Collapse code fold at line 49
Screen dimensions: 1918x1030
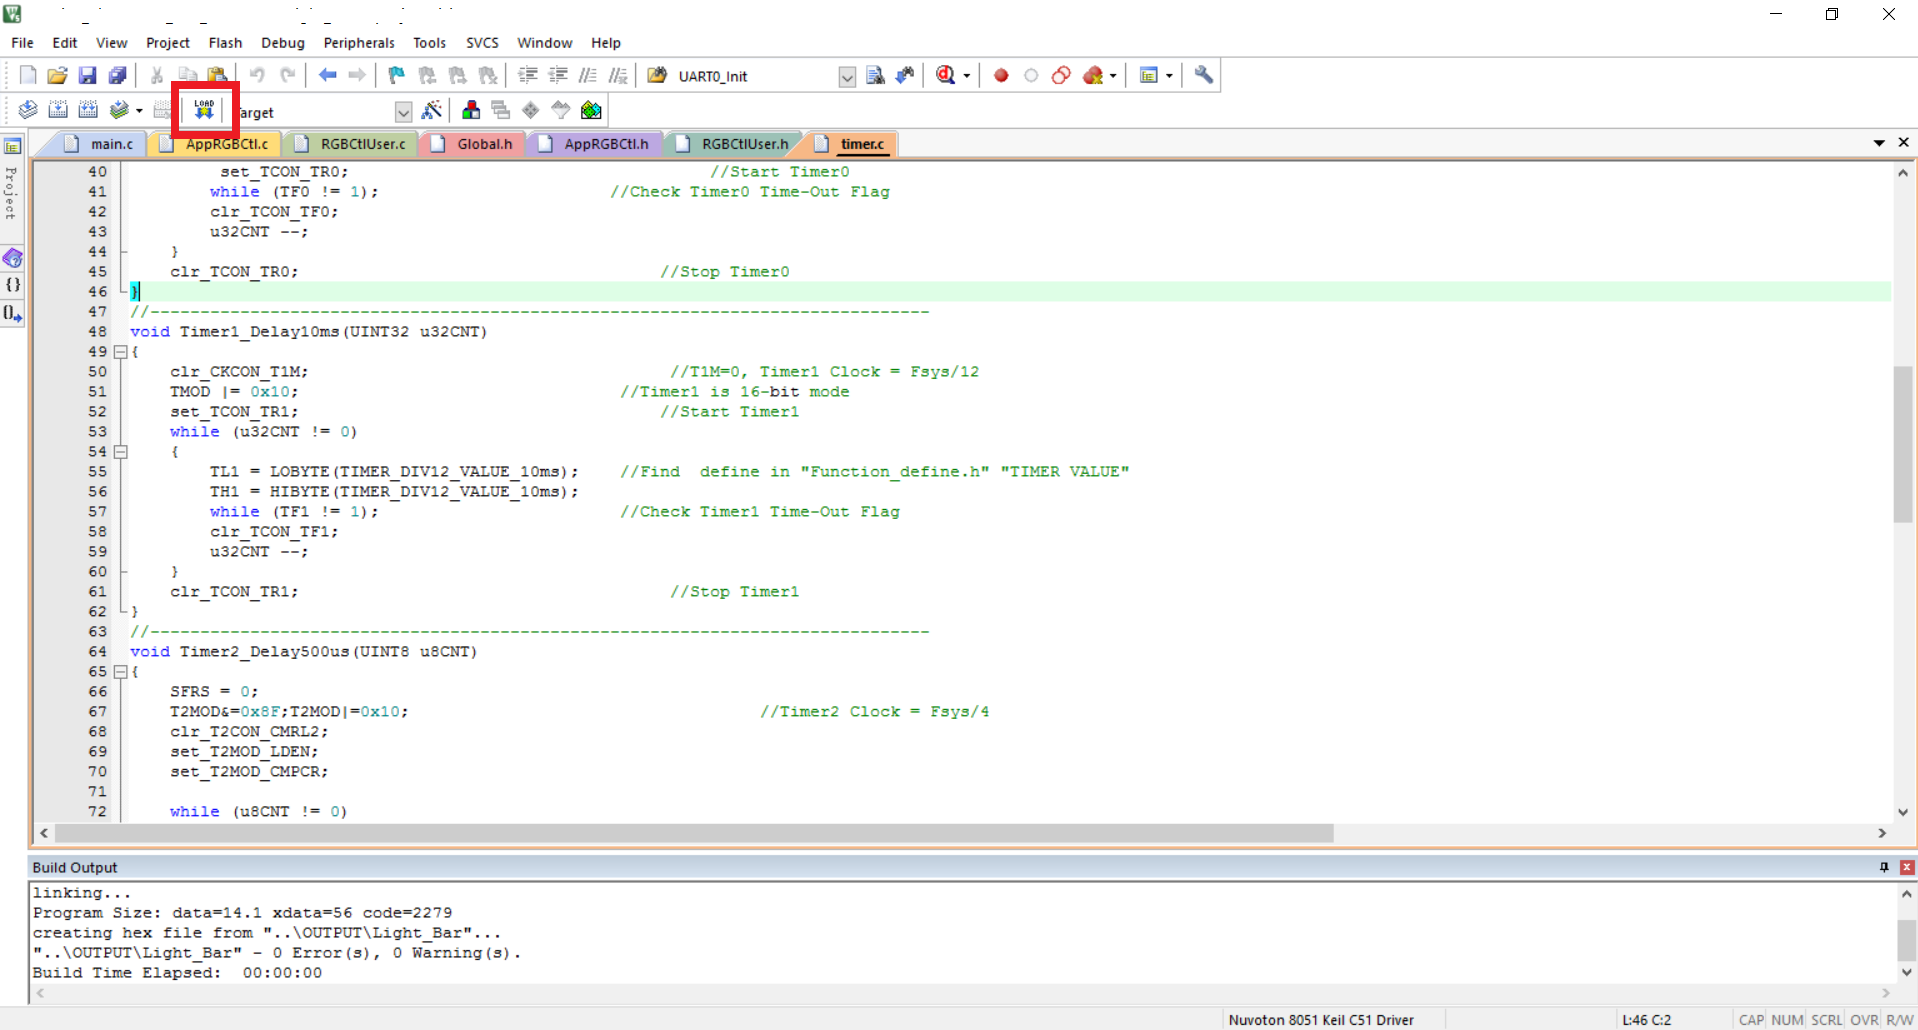coord(120,352)
